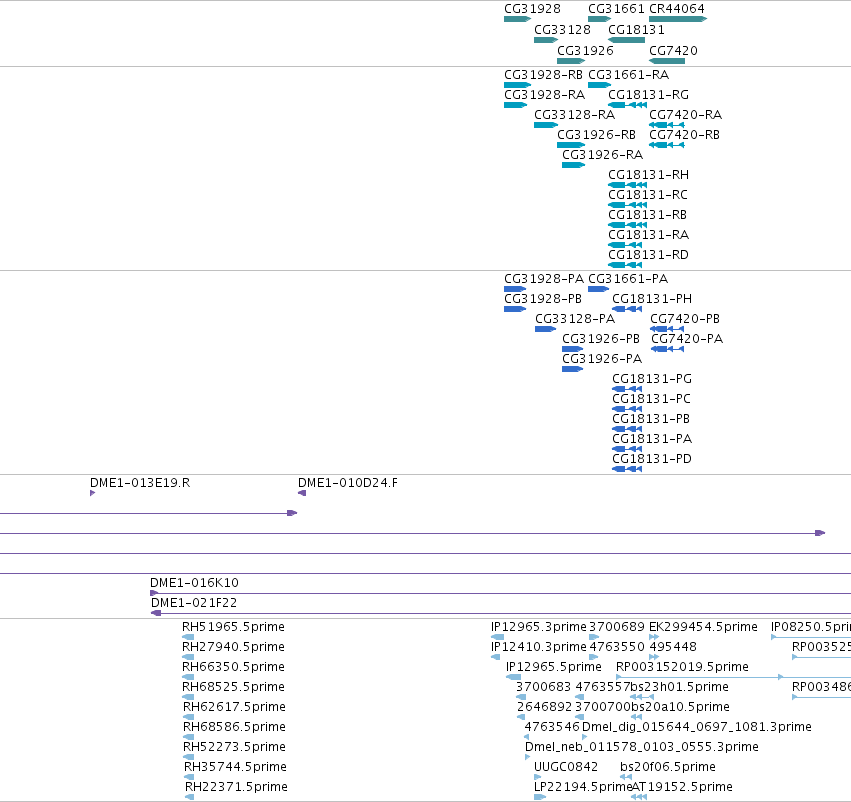The width and height of the screenshot is (851, 802).
Task: Click protein CG18131-PH
Action: [627, 309]
